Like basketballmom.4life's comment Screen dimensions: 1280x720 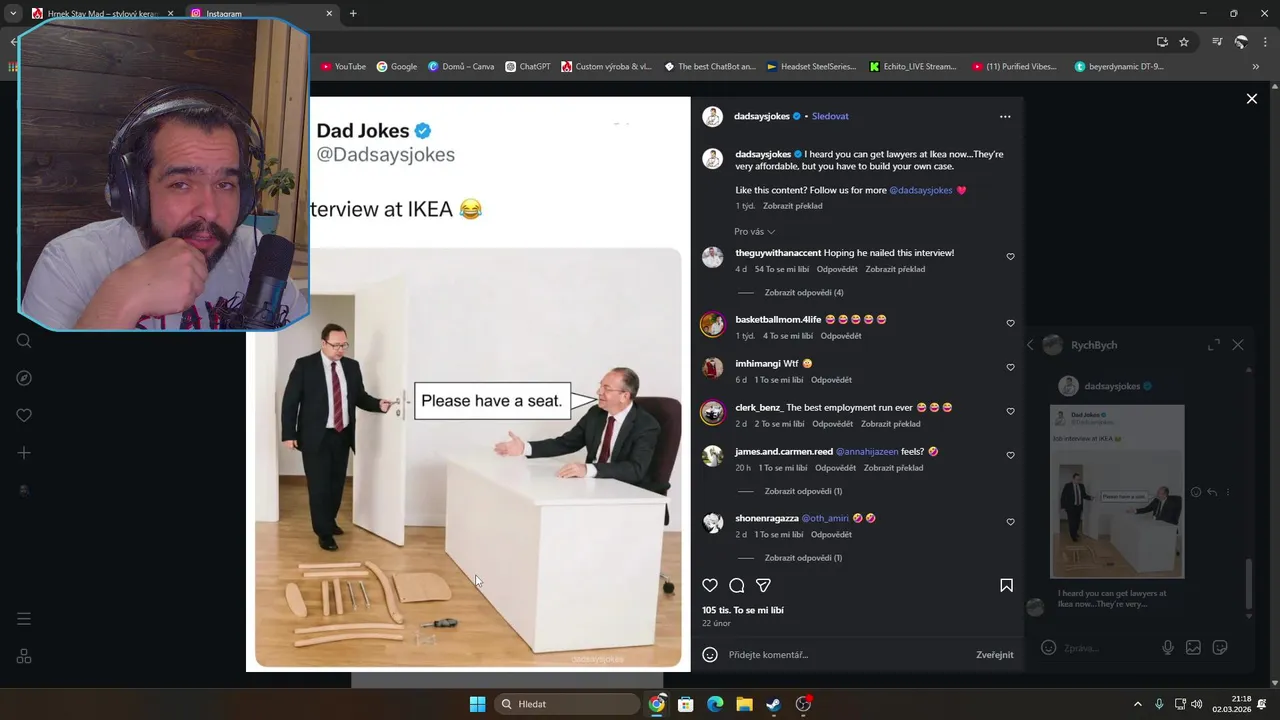[x=1010, y=323]
